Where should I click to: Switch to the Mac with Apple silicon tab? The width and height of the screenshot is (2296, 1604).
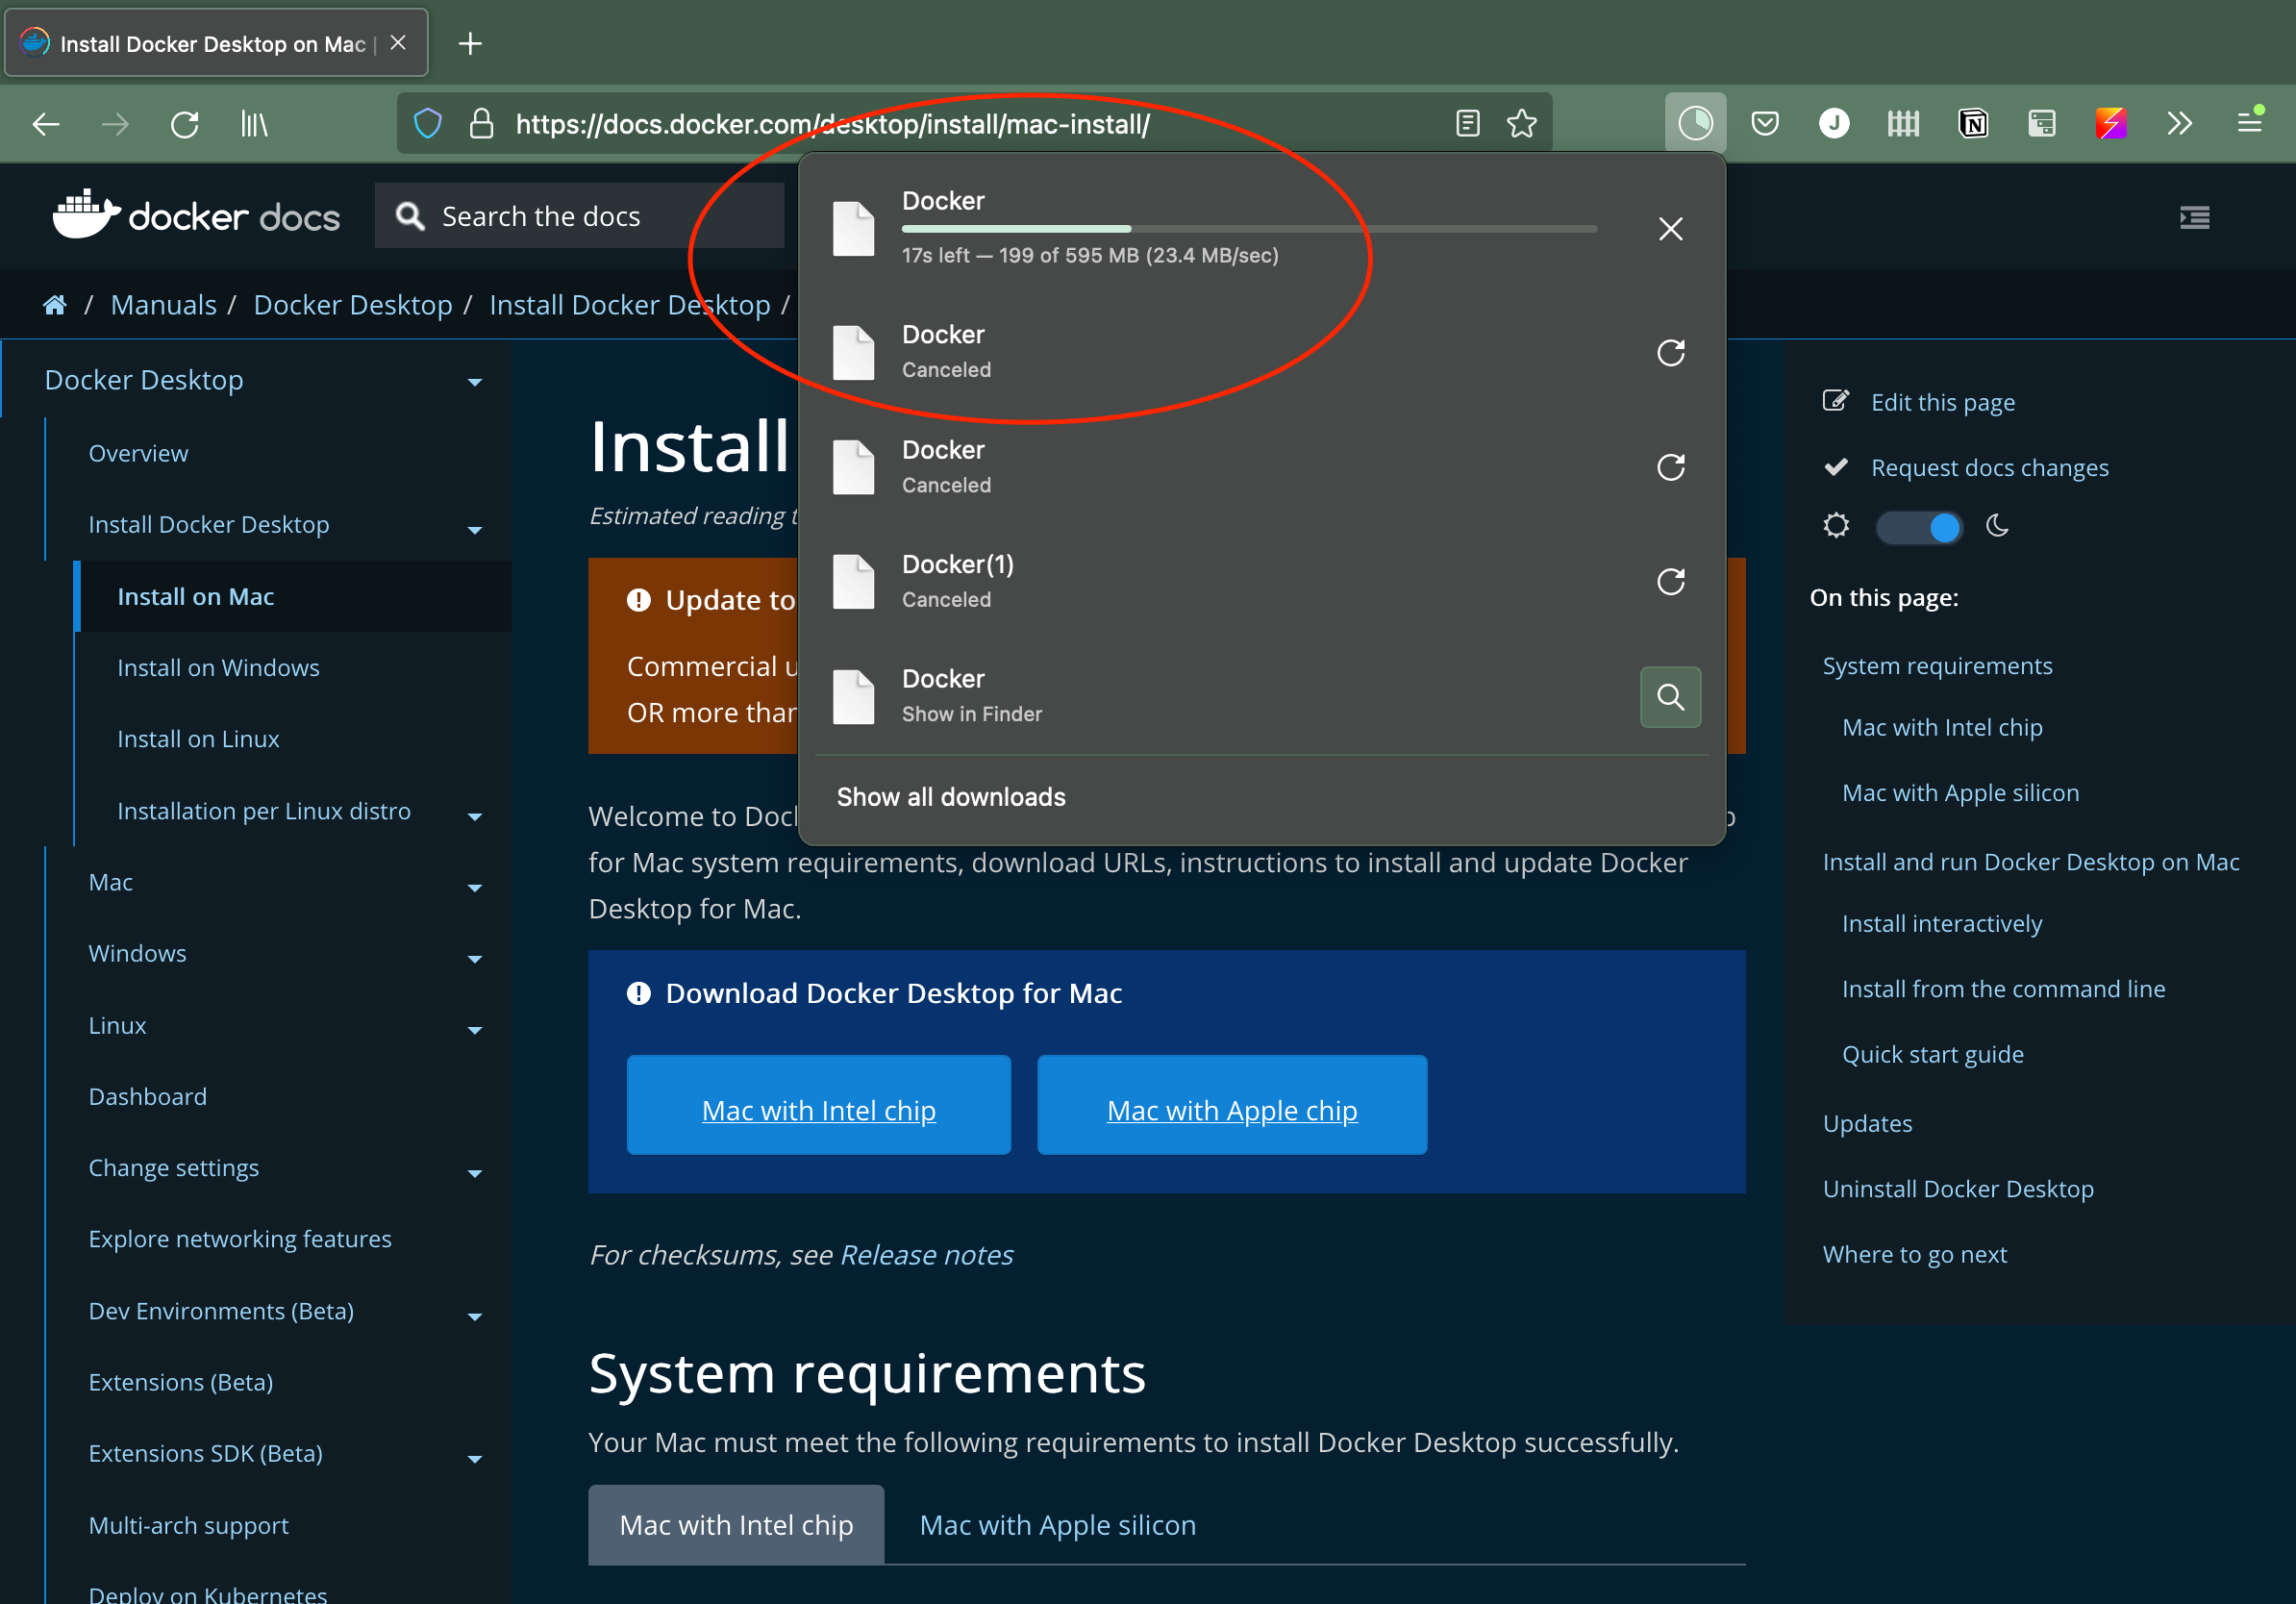(1057, 1524)
